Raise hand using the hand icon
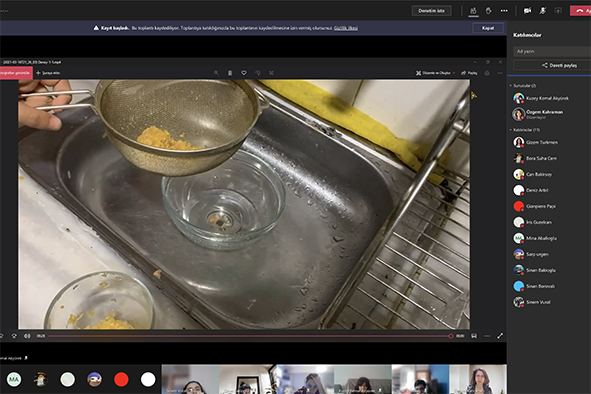The height and width of the screenshot is (394, 591). (488, 11)
